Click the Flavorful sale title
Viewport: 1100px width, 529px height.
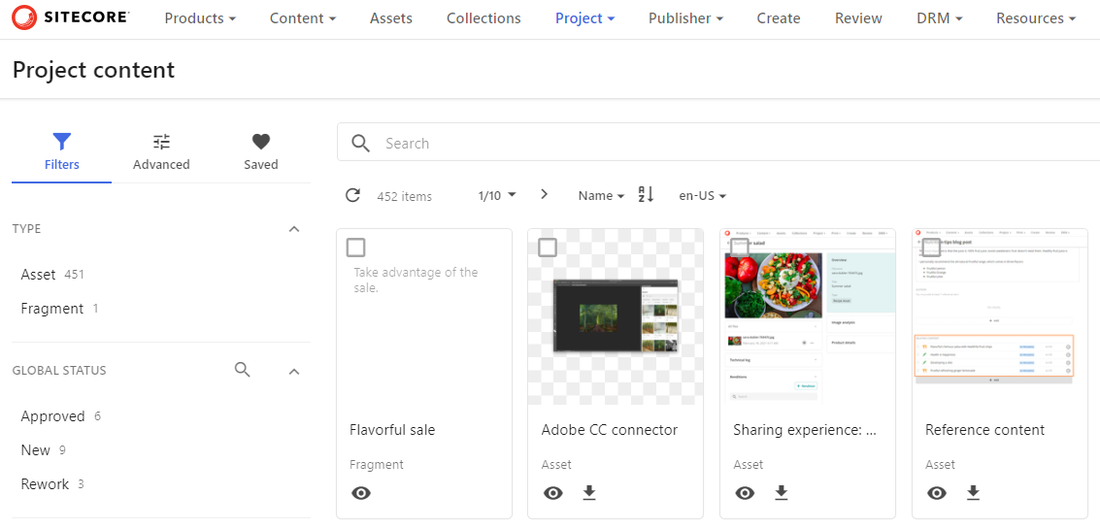click(392, 430)
